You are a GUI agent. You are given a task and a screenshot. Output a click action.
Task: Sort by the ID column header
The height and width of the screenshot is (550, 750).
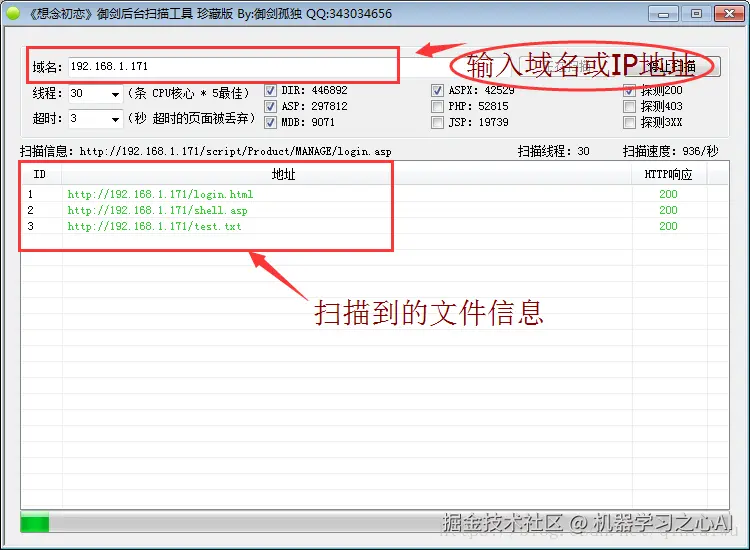tap(41, 175)
